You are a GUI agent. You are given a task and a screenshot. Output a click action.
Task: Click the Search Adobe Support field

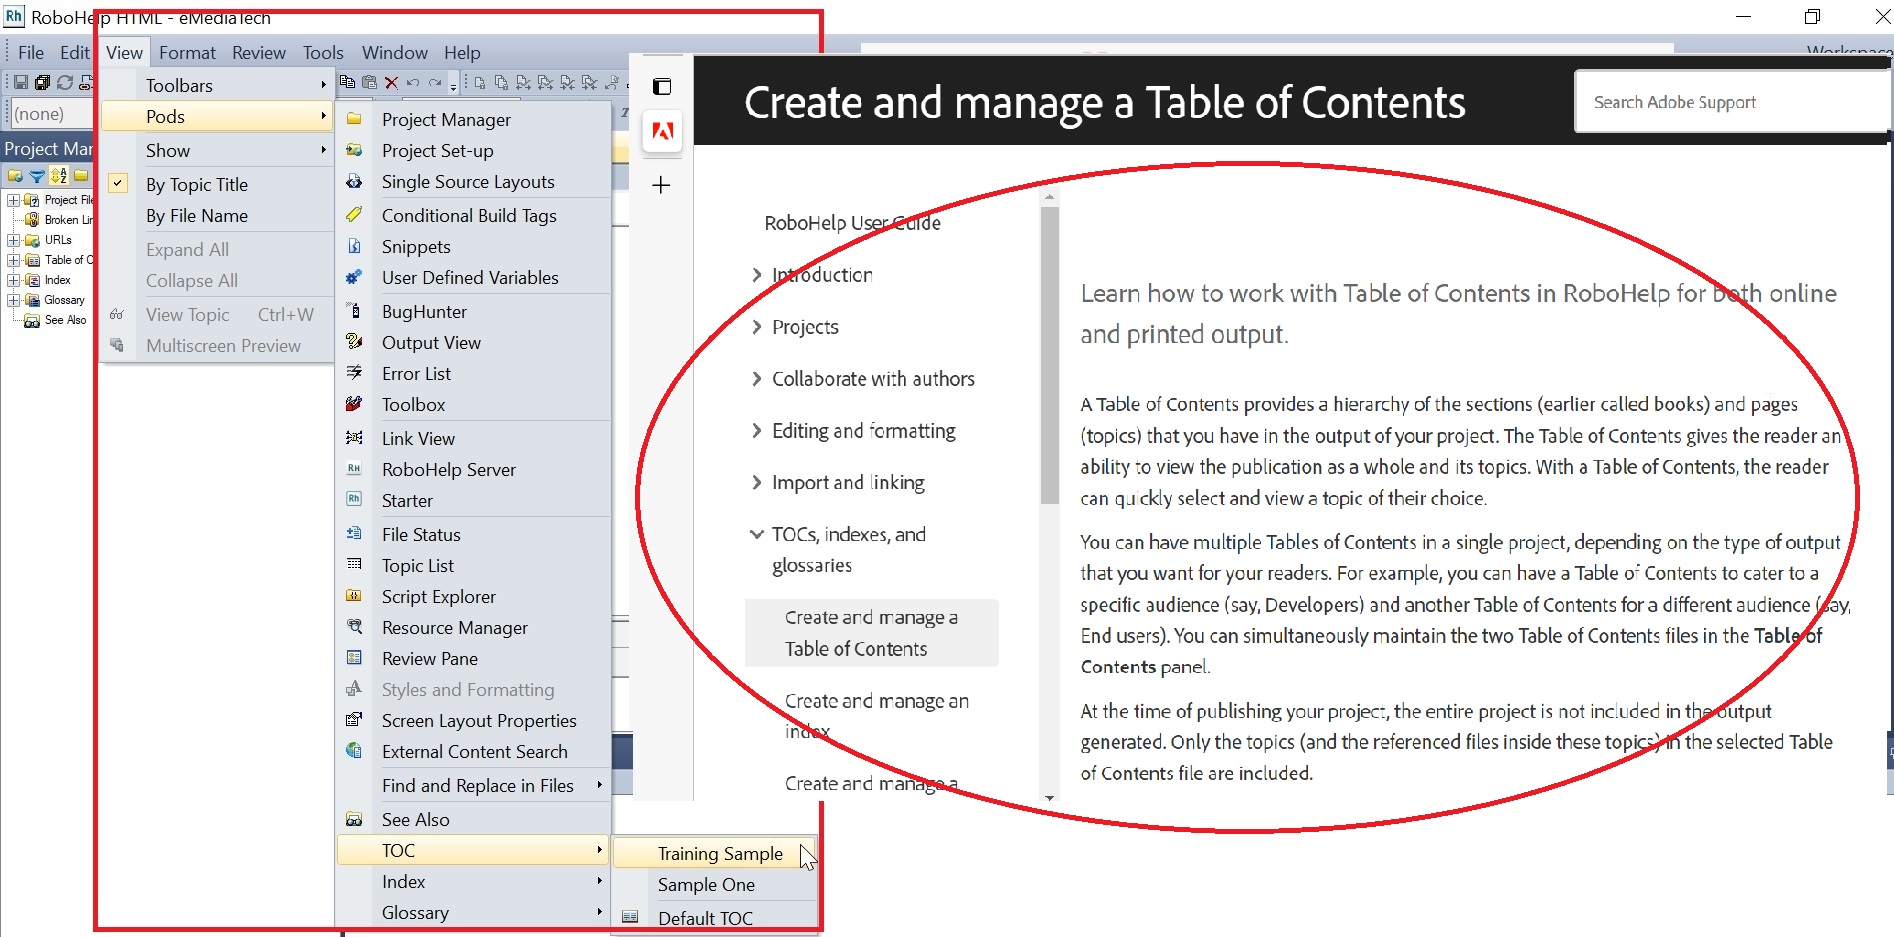1732,102
